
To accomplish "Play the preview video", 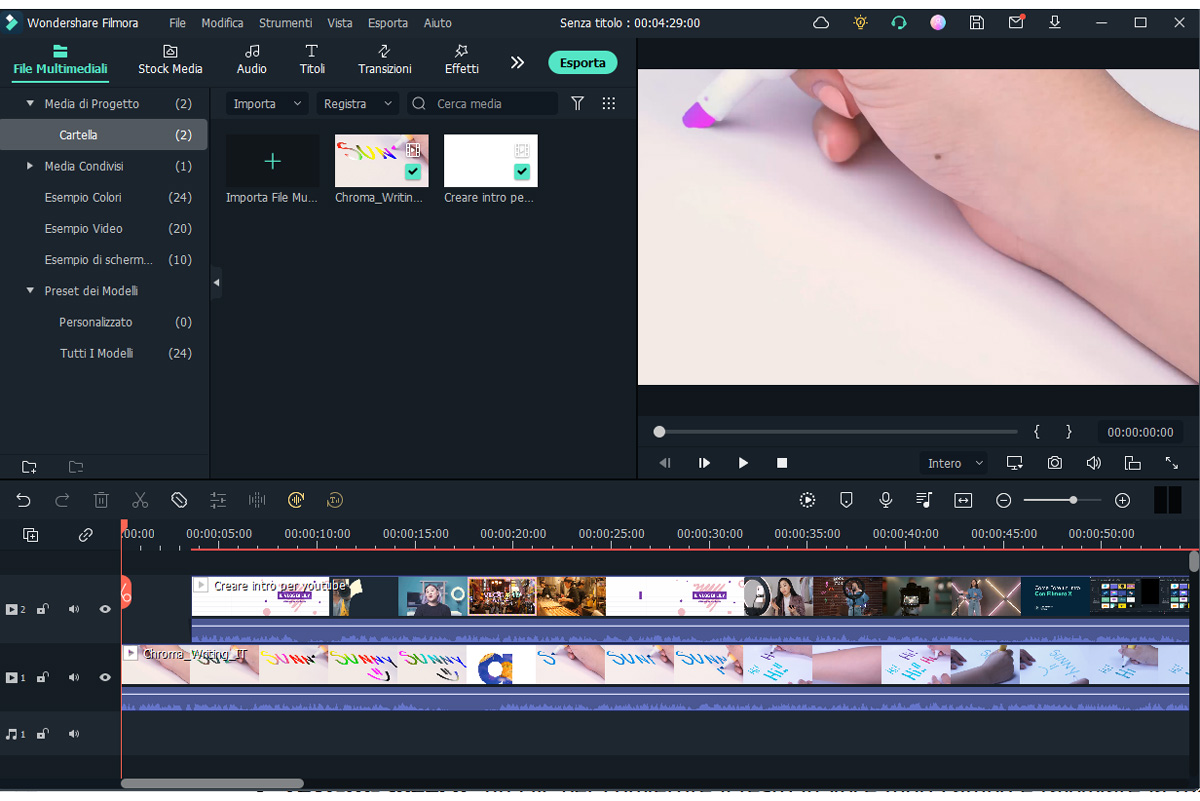I will pyautogui.click(x=743, y=463).
